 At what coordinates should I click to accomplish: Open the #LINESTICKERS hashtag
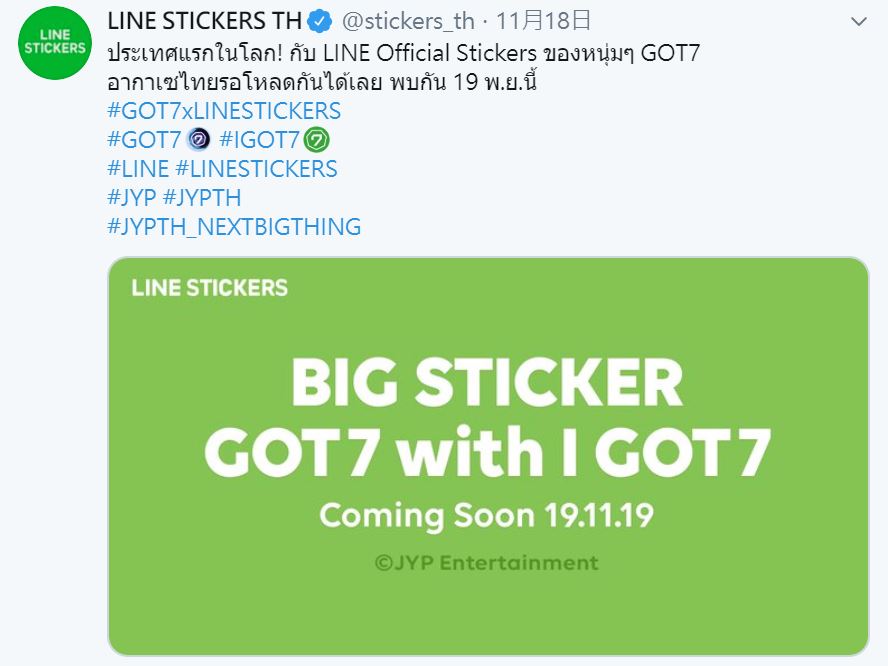tap(257, 169)
